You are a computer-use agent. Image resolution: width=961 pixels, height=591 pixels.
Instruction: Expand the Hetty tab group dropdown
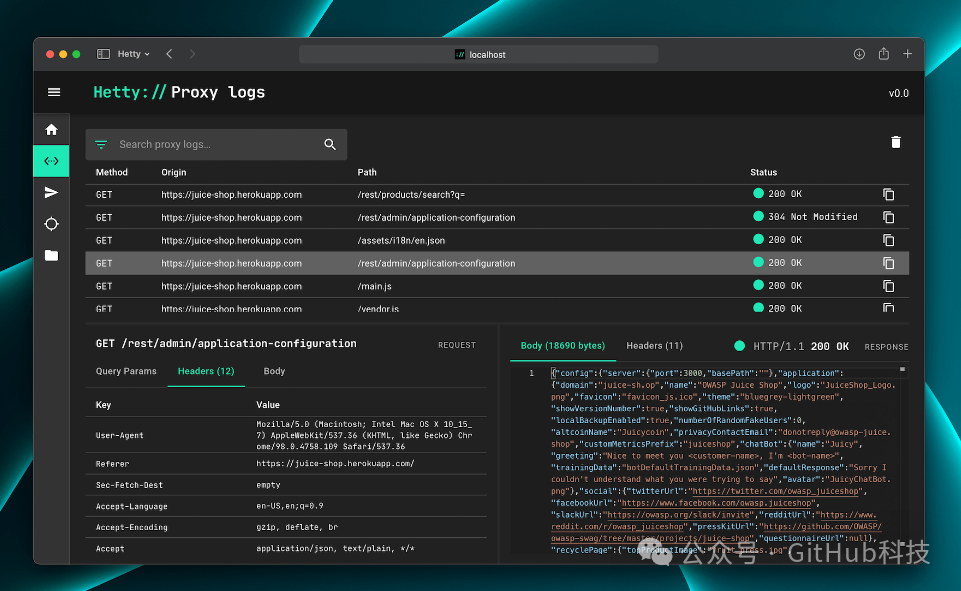(x=134, y=54)
